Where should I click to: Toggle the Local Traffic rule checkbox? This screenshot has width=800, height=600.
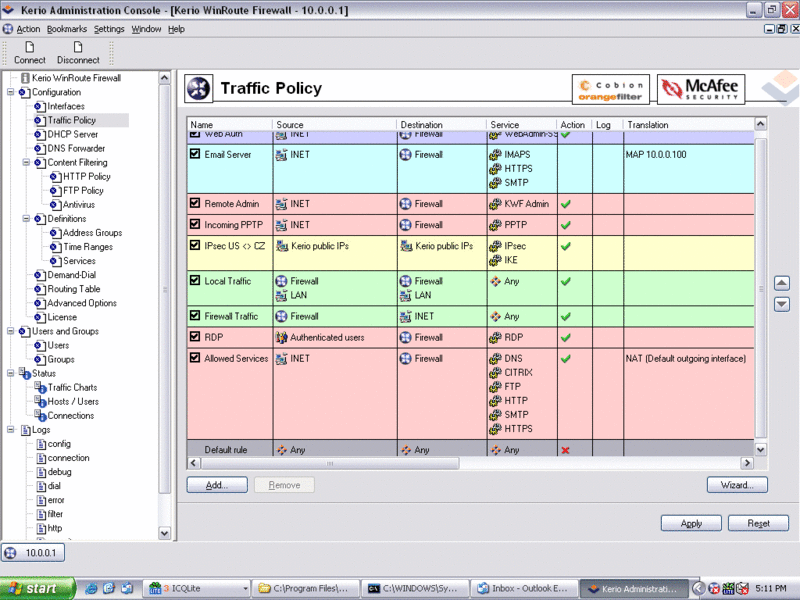(194, 280)
